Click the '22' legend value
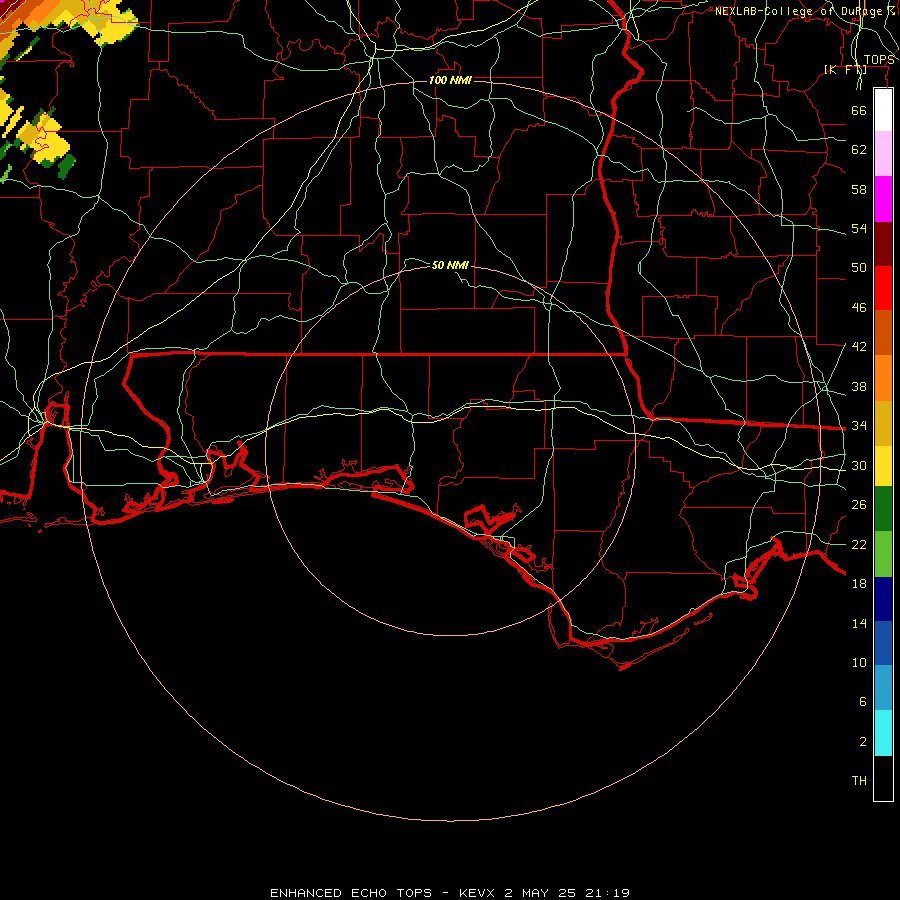The height and width of the screenshot is (900, 900). point(859,544)
